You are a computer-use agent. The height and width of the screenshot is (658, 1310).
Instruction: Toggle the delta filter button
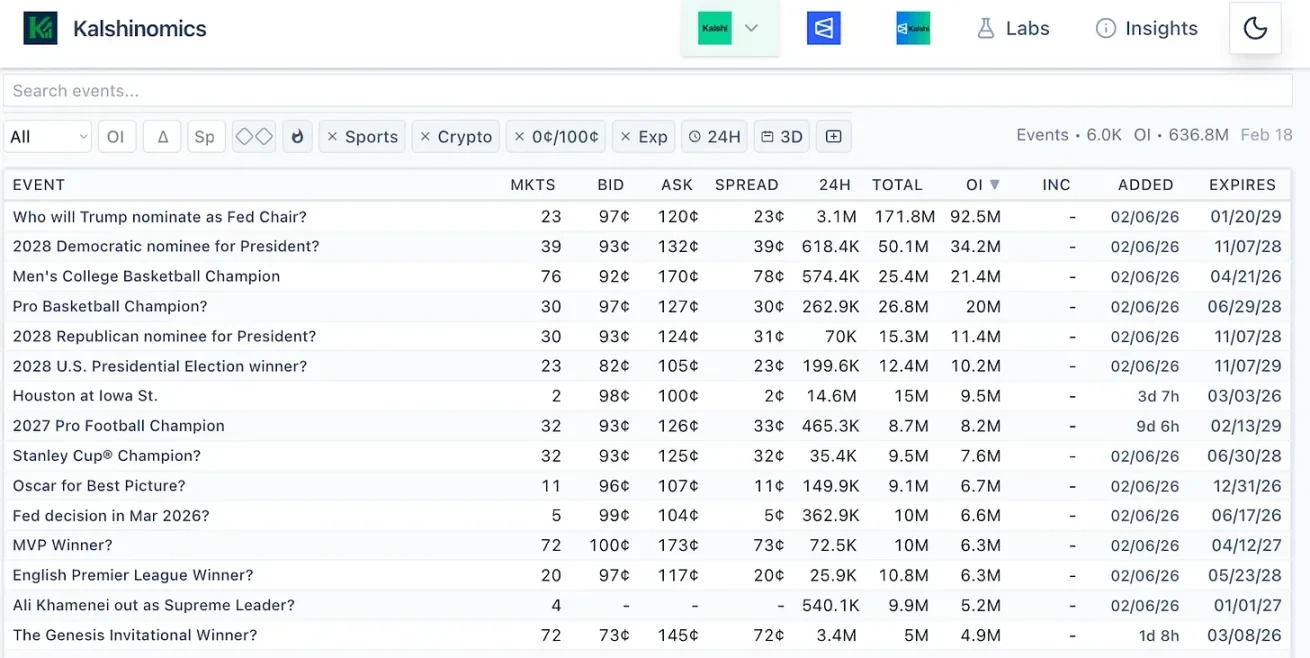tap(162, 136)
